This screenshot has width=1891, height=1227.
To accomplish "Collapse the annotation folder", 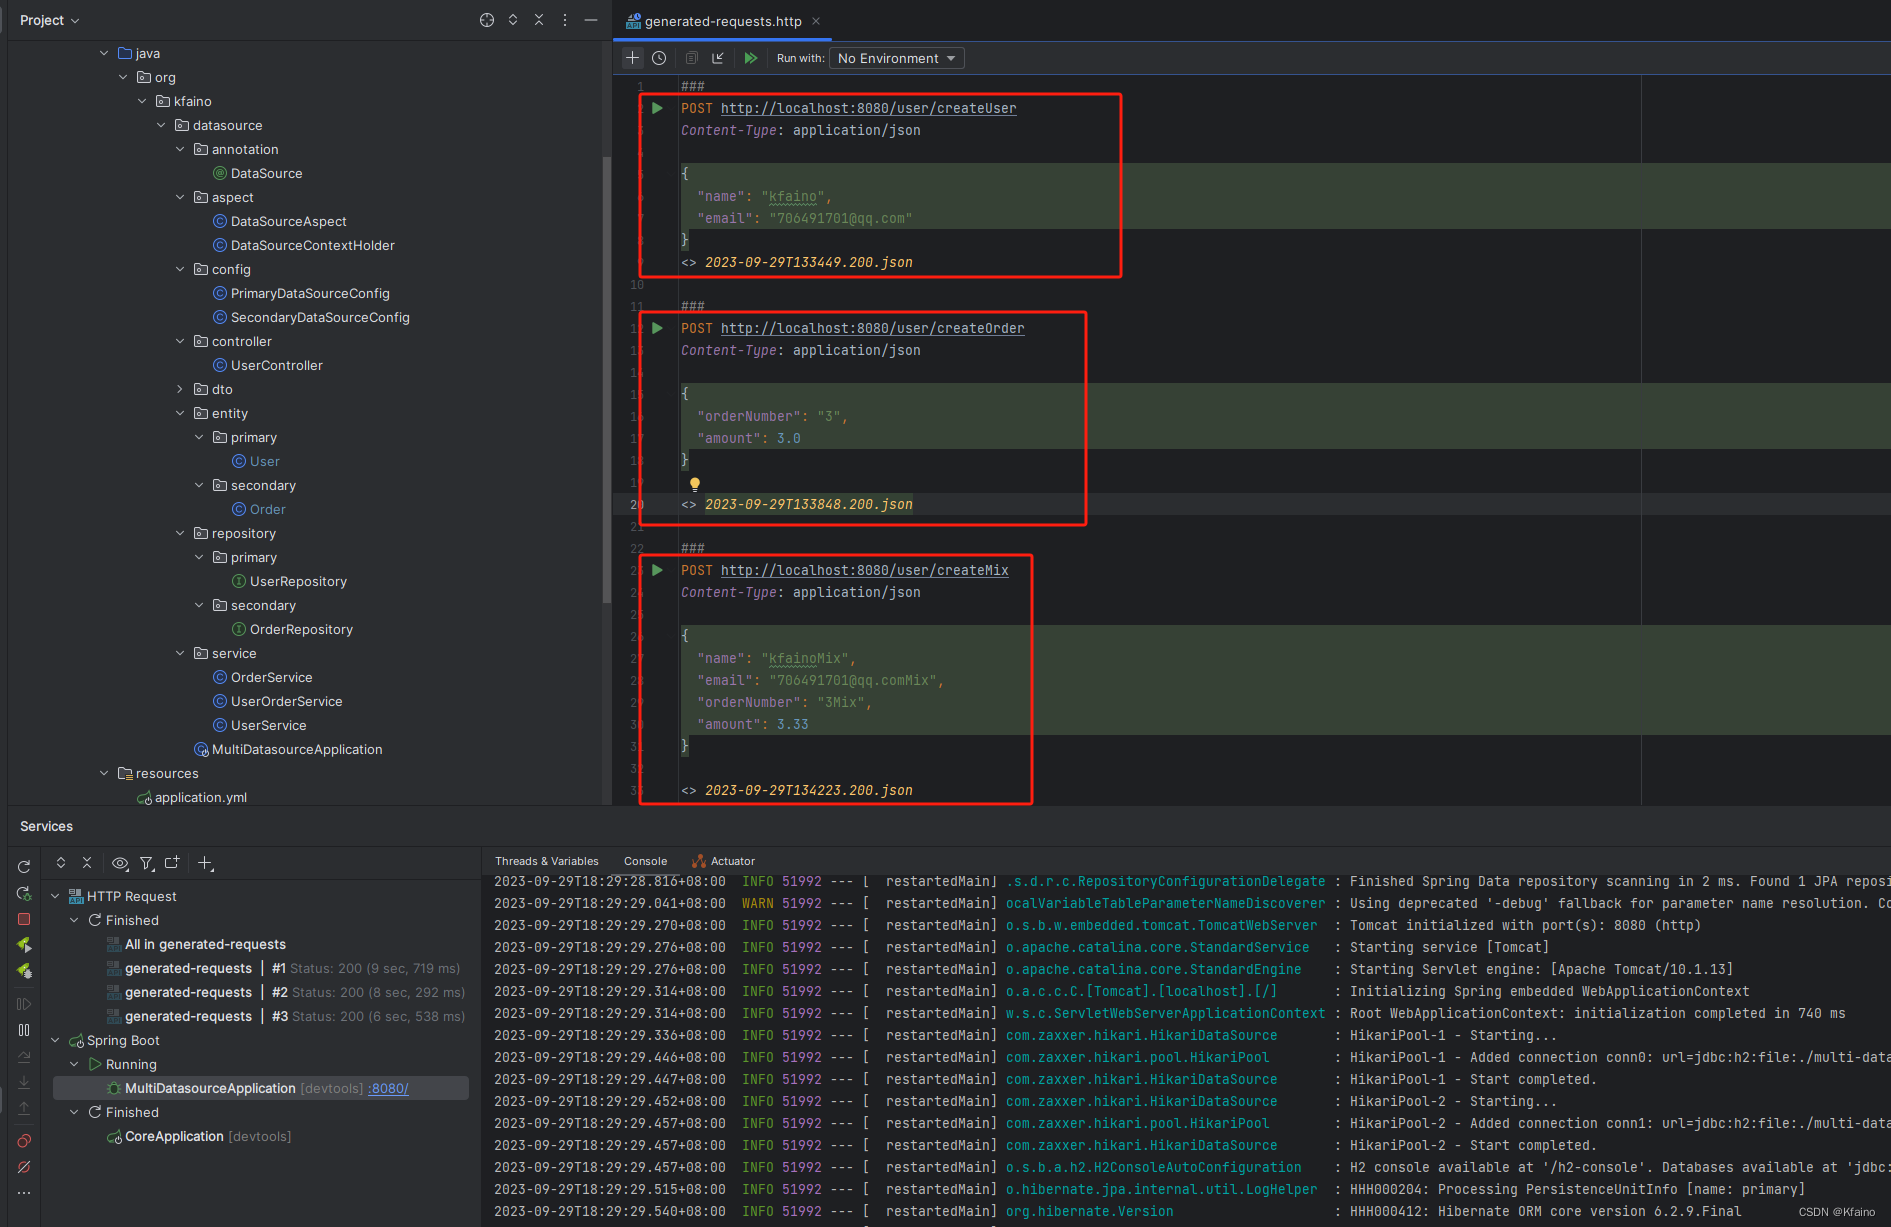I will 181,149.
